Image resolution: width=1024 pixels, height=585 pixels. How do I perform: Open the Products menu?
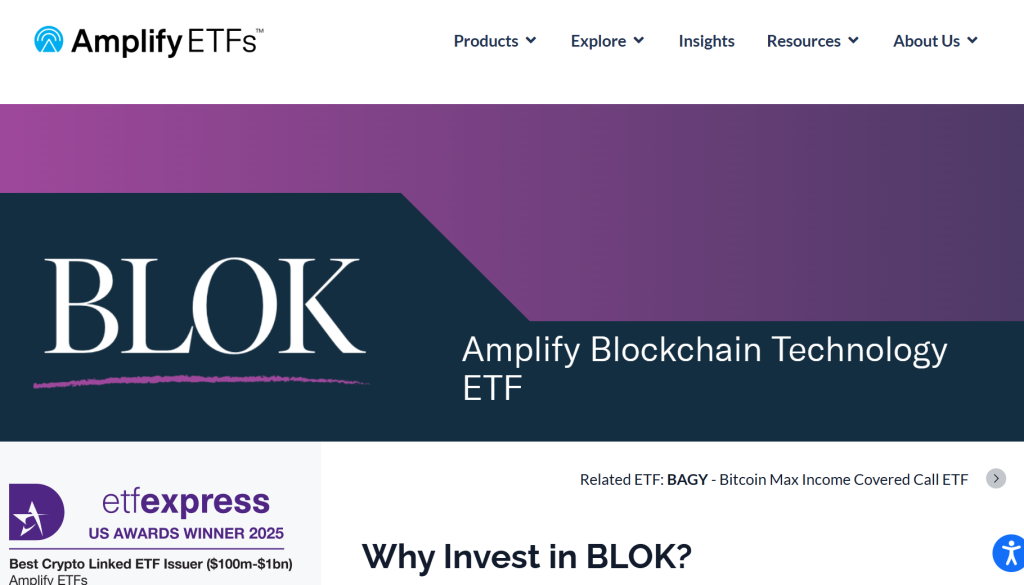coord(486,41)
